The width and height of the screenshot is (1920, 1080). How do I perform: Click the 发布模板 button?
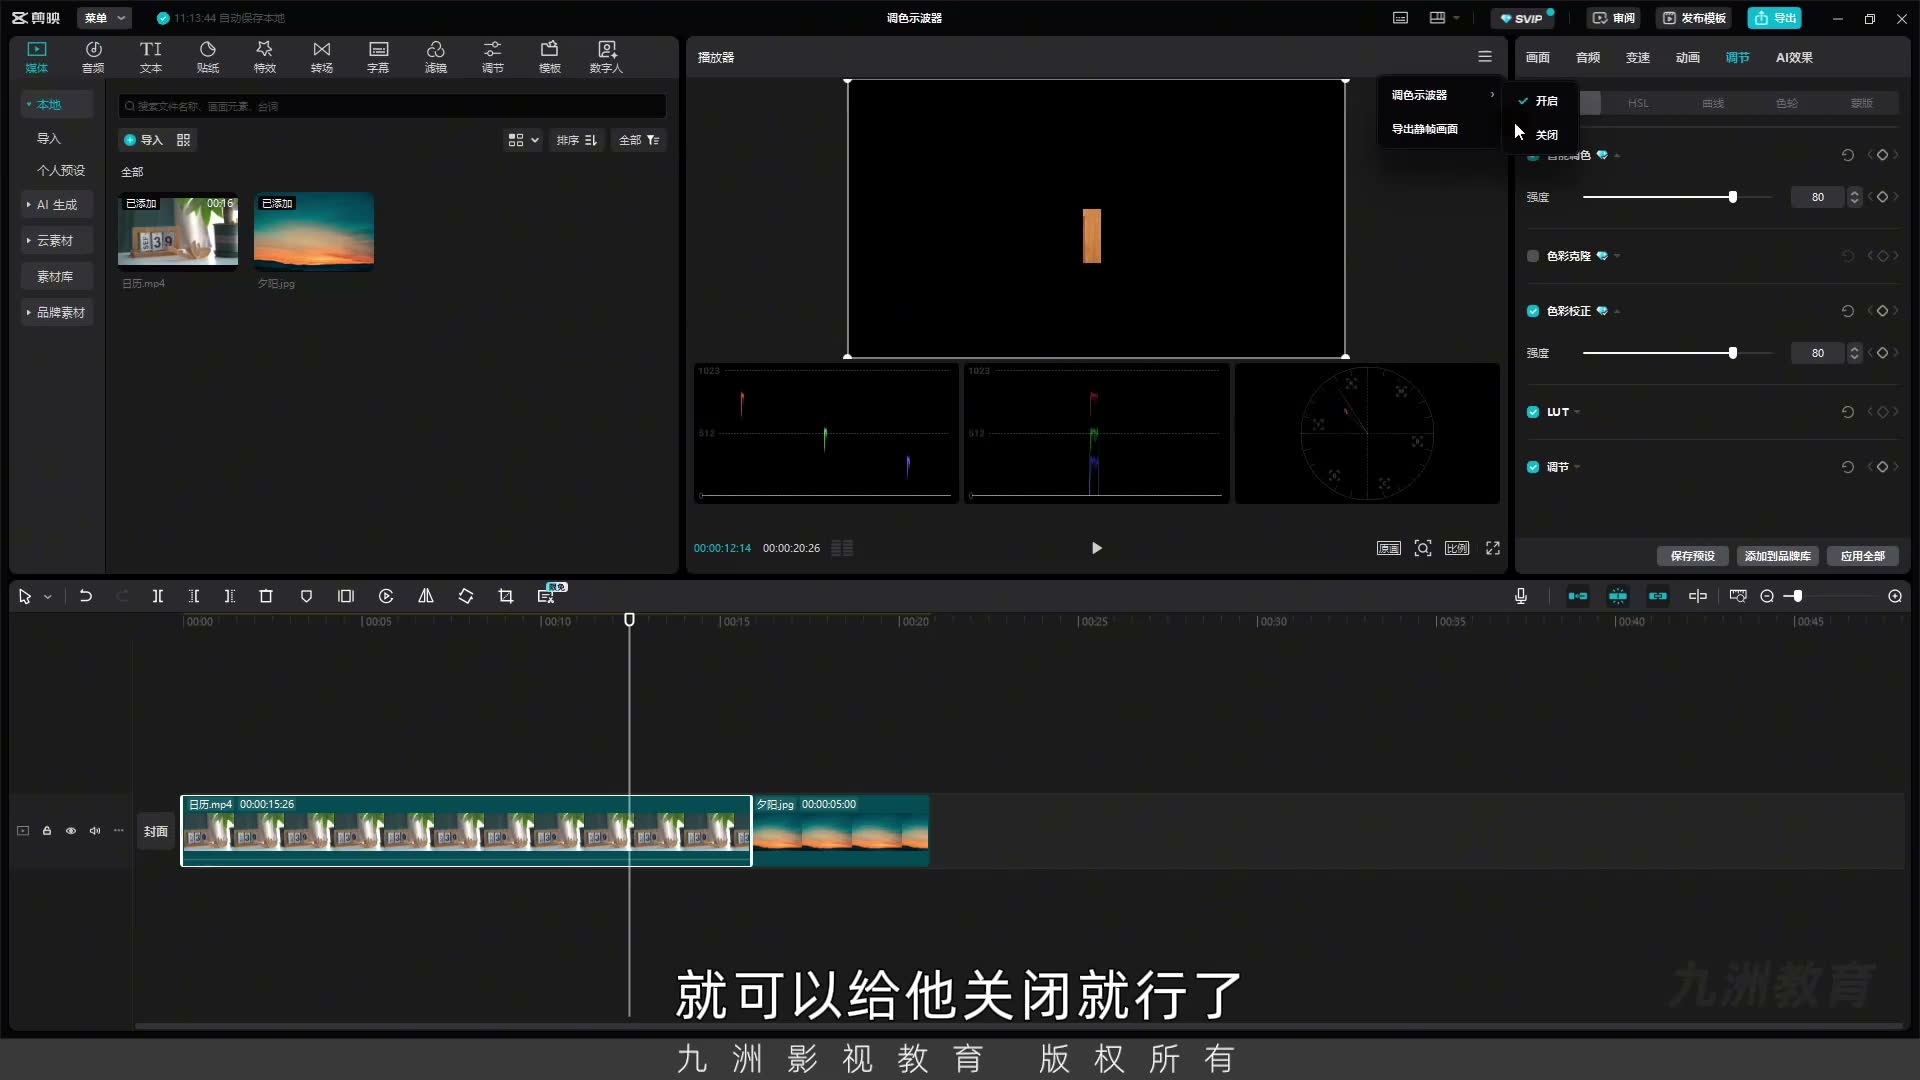tap(1694, 18)
